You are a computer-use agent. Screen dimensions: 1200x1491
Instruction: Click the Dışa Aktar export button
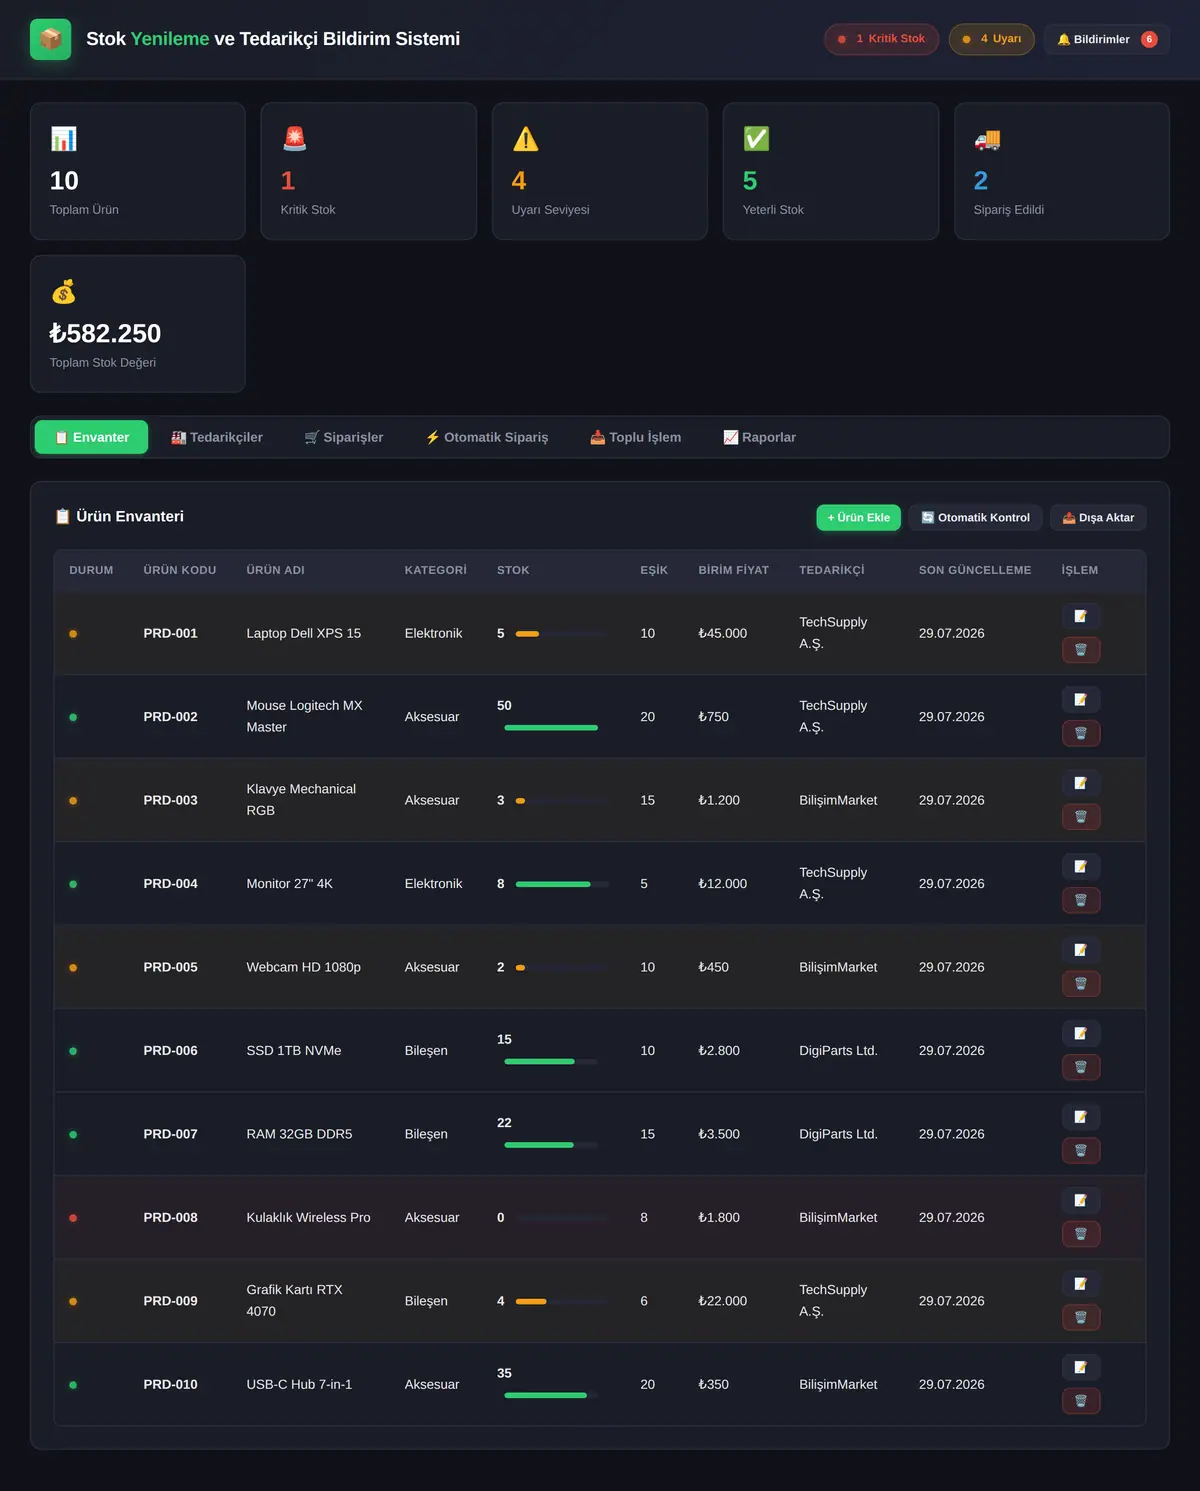coord(1098,518)
